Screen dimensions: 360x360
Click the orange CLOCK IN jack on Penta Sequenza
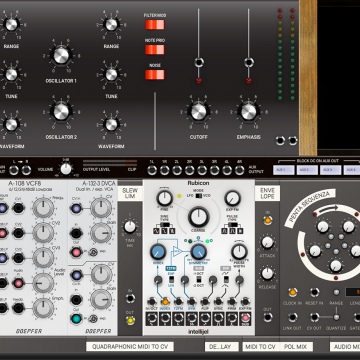coord(292,292)
